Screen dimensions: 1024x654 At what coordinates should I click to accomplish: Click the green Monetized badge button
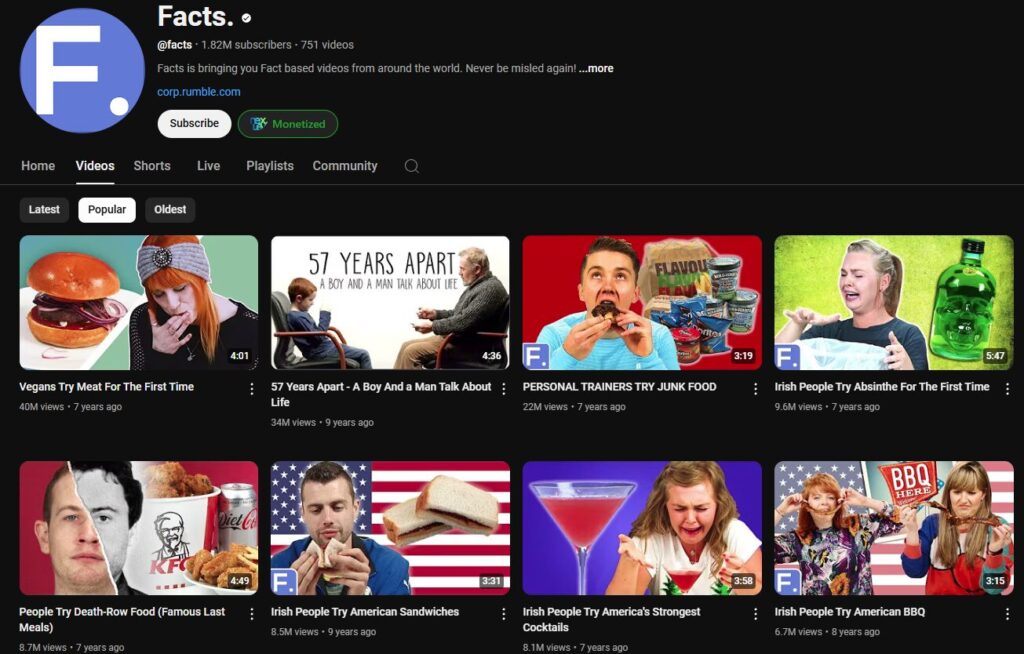pos(288,123)
